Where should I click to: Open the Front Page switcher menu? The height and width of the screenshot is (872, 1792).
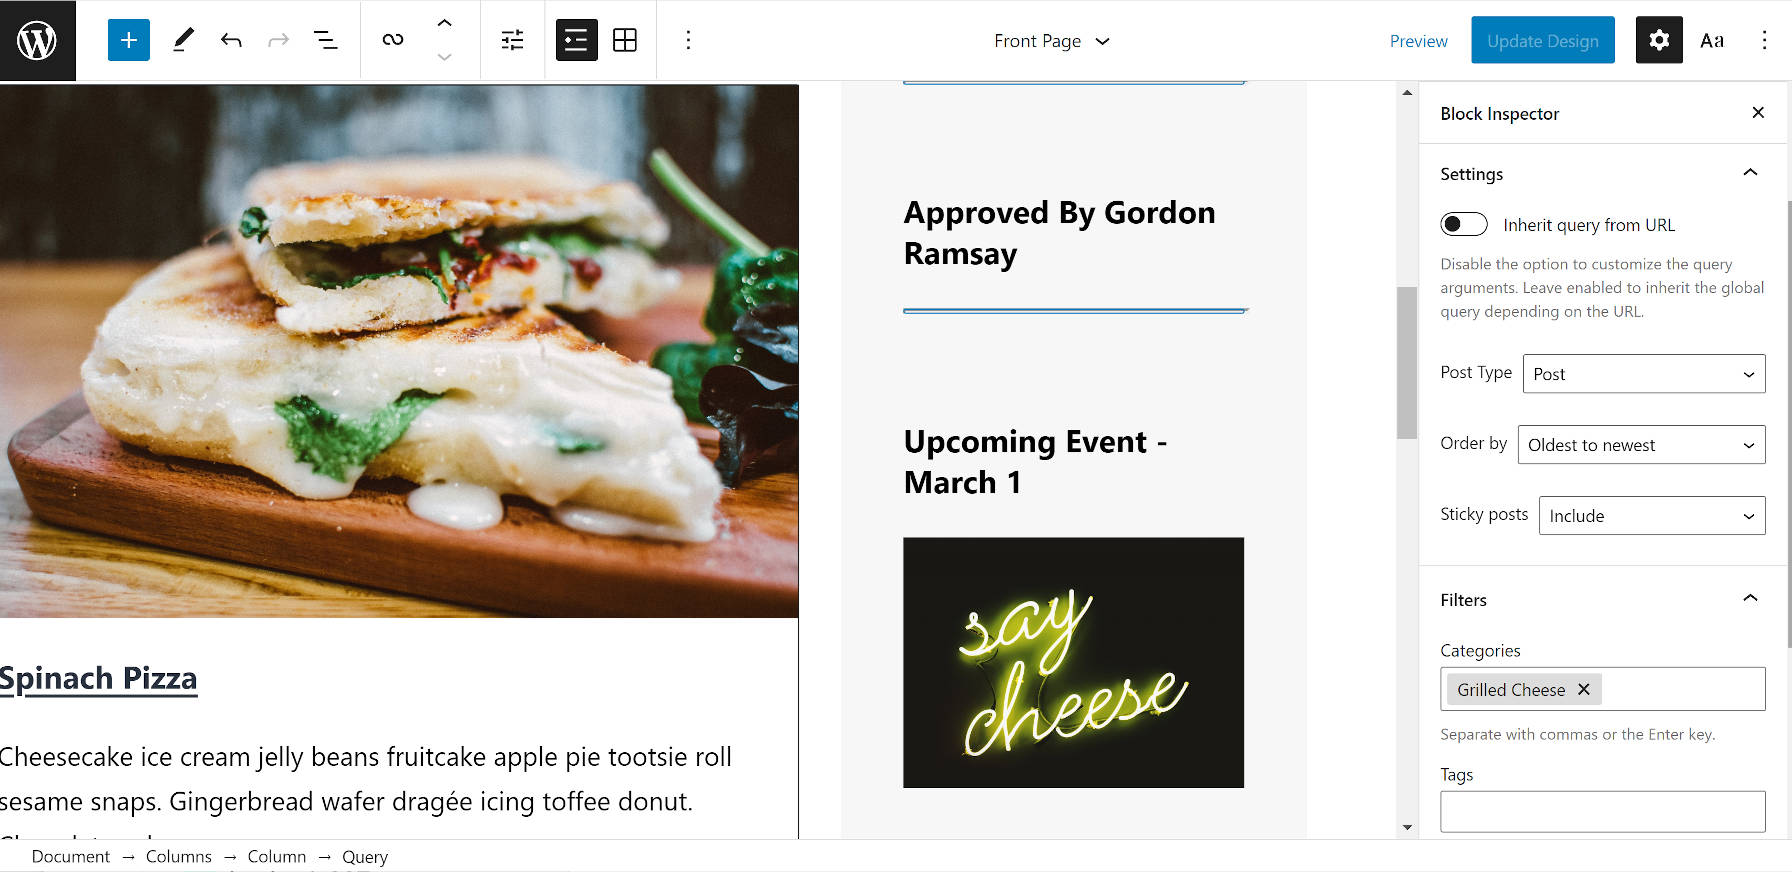[x=1052, y=41]
